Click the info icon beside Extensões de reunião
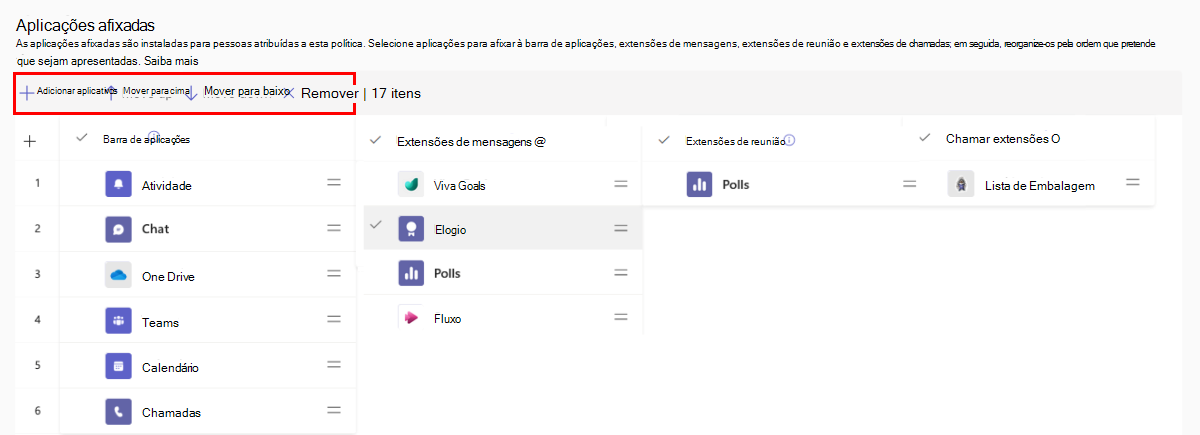 click(x=790, y=140)
